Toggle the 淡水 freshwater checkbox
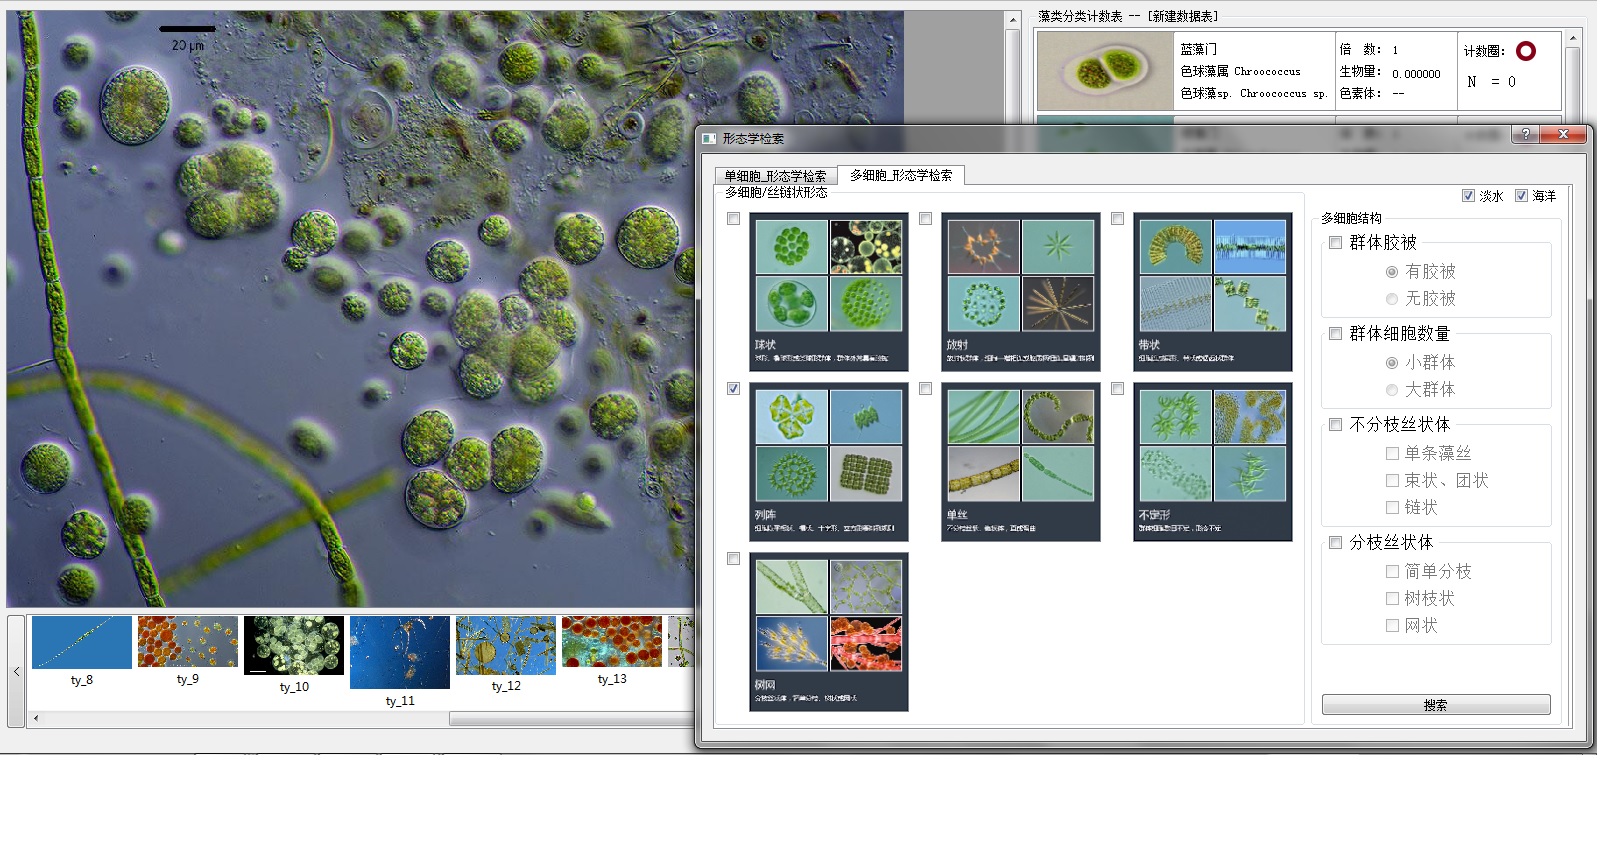 click(x=1469, y=196)
